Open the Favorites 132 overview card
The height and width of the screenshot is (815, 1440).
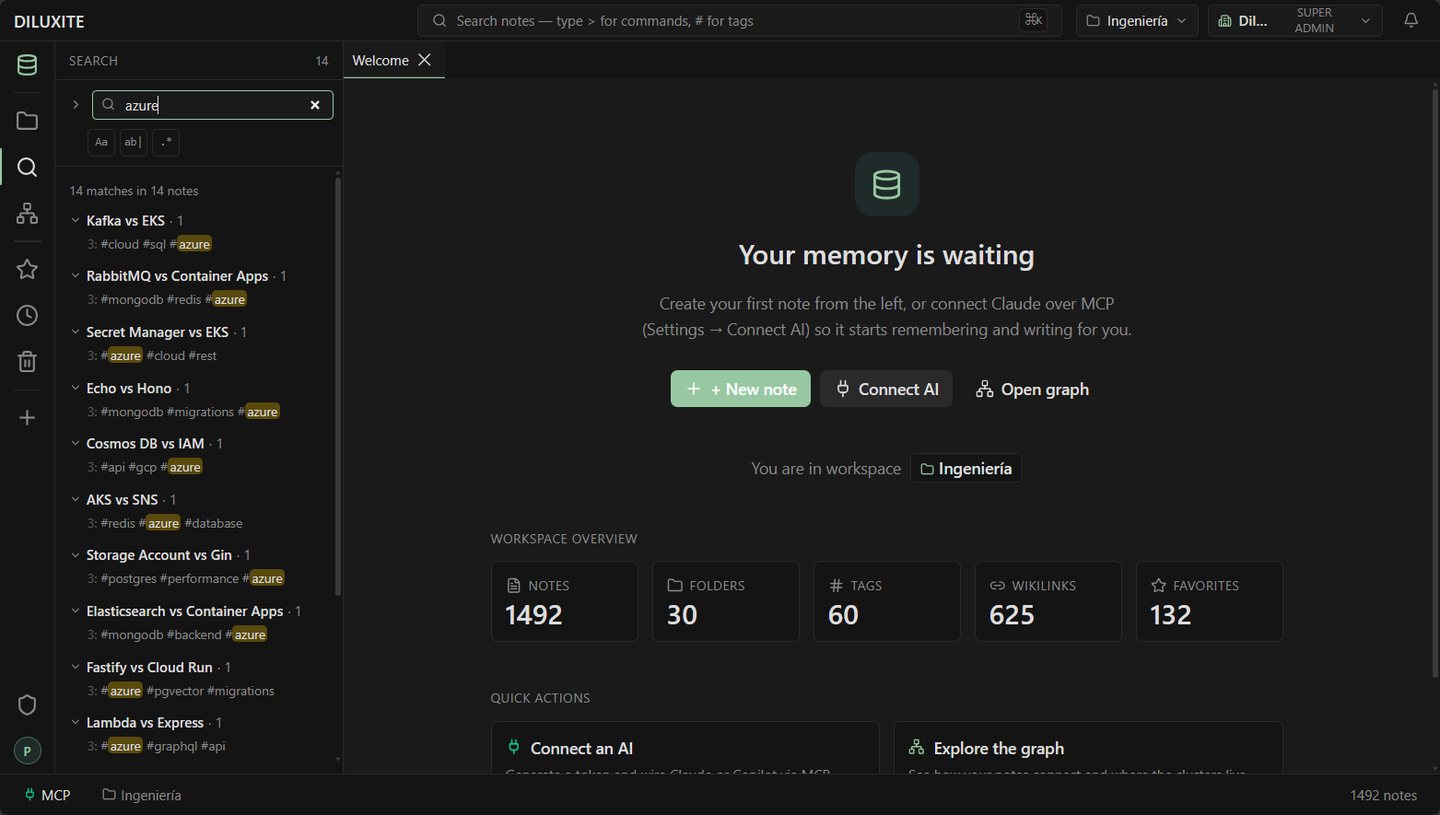coord(1209,601)
